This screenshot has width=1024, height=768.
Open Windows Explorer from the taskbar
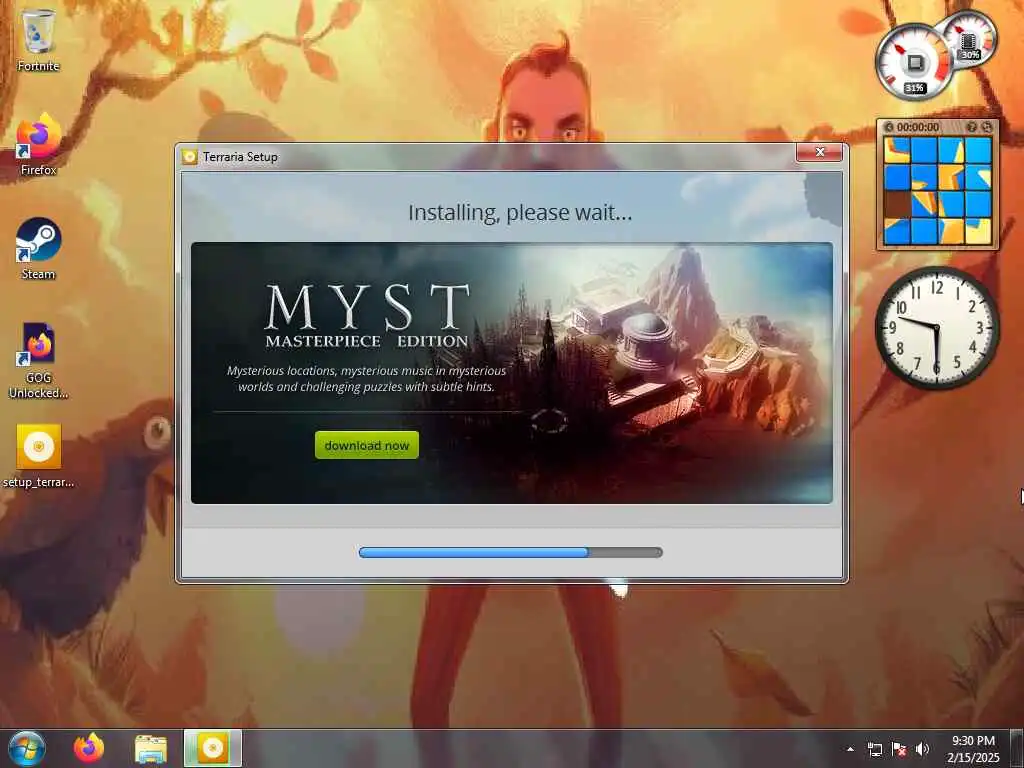[151, 748]
